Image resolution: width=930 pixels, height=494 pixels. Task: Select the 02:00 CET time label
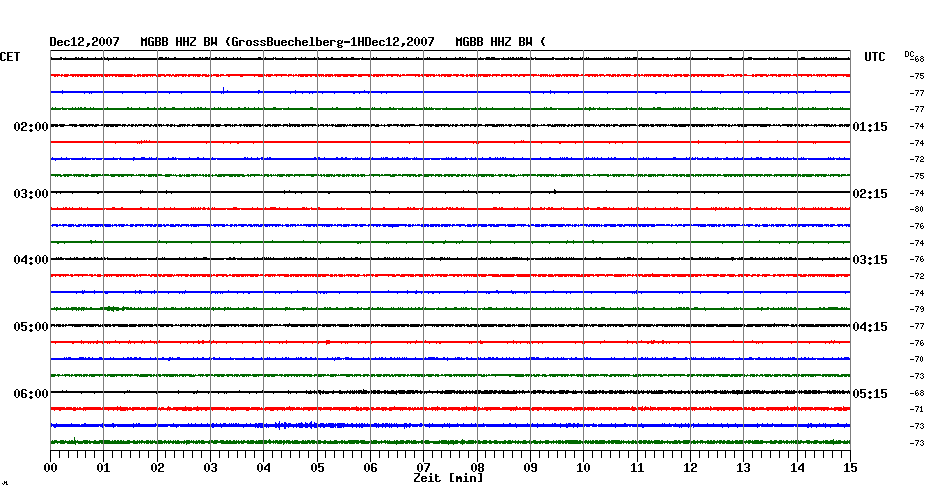[31, 127]
